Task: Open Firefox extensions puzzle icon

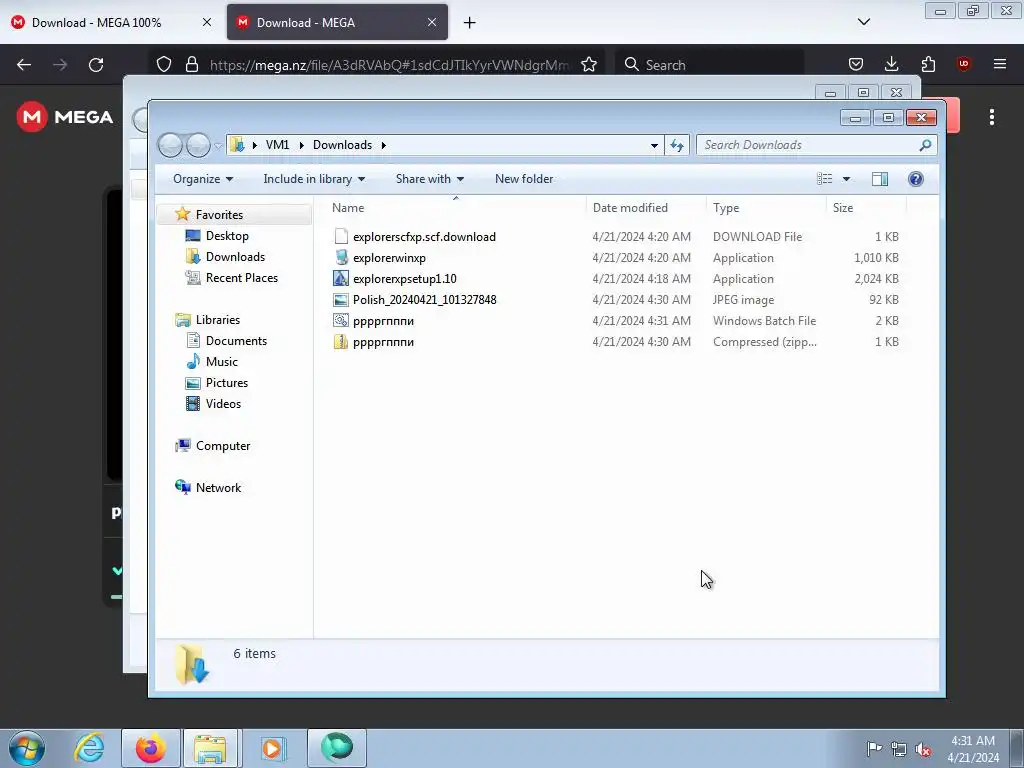Action: (x=928, y=64)
